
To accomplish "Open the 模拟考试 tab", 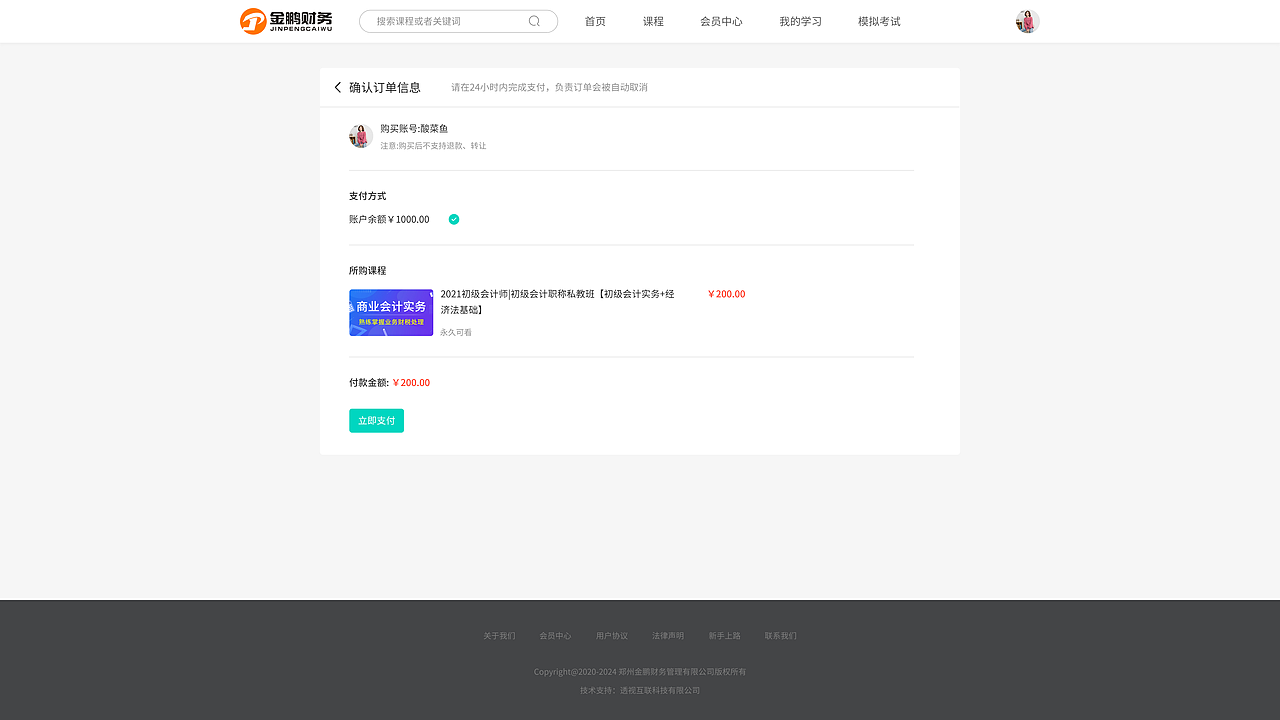I will 878,20.
